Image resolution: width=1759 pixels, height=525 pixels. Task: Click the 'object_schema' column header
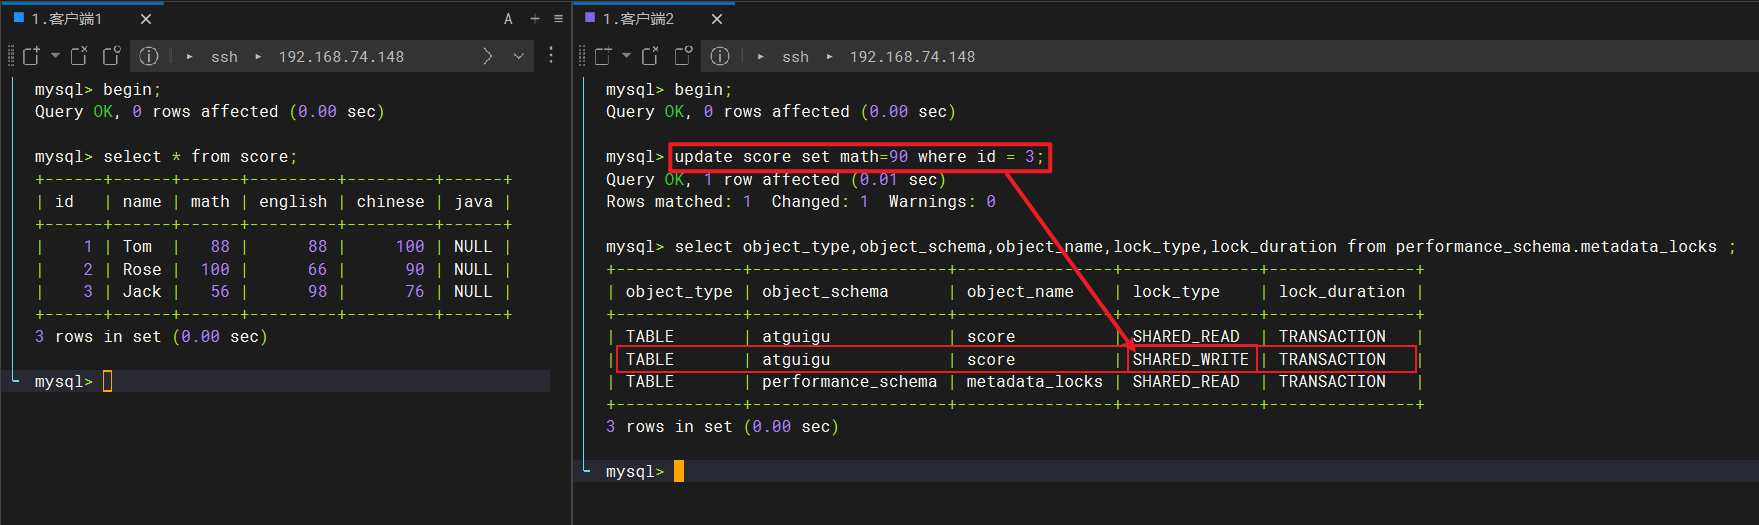pyautogui.click(x=825, y=291)
